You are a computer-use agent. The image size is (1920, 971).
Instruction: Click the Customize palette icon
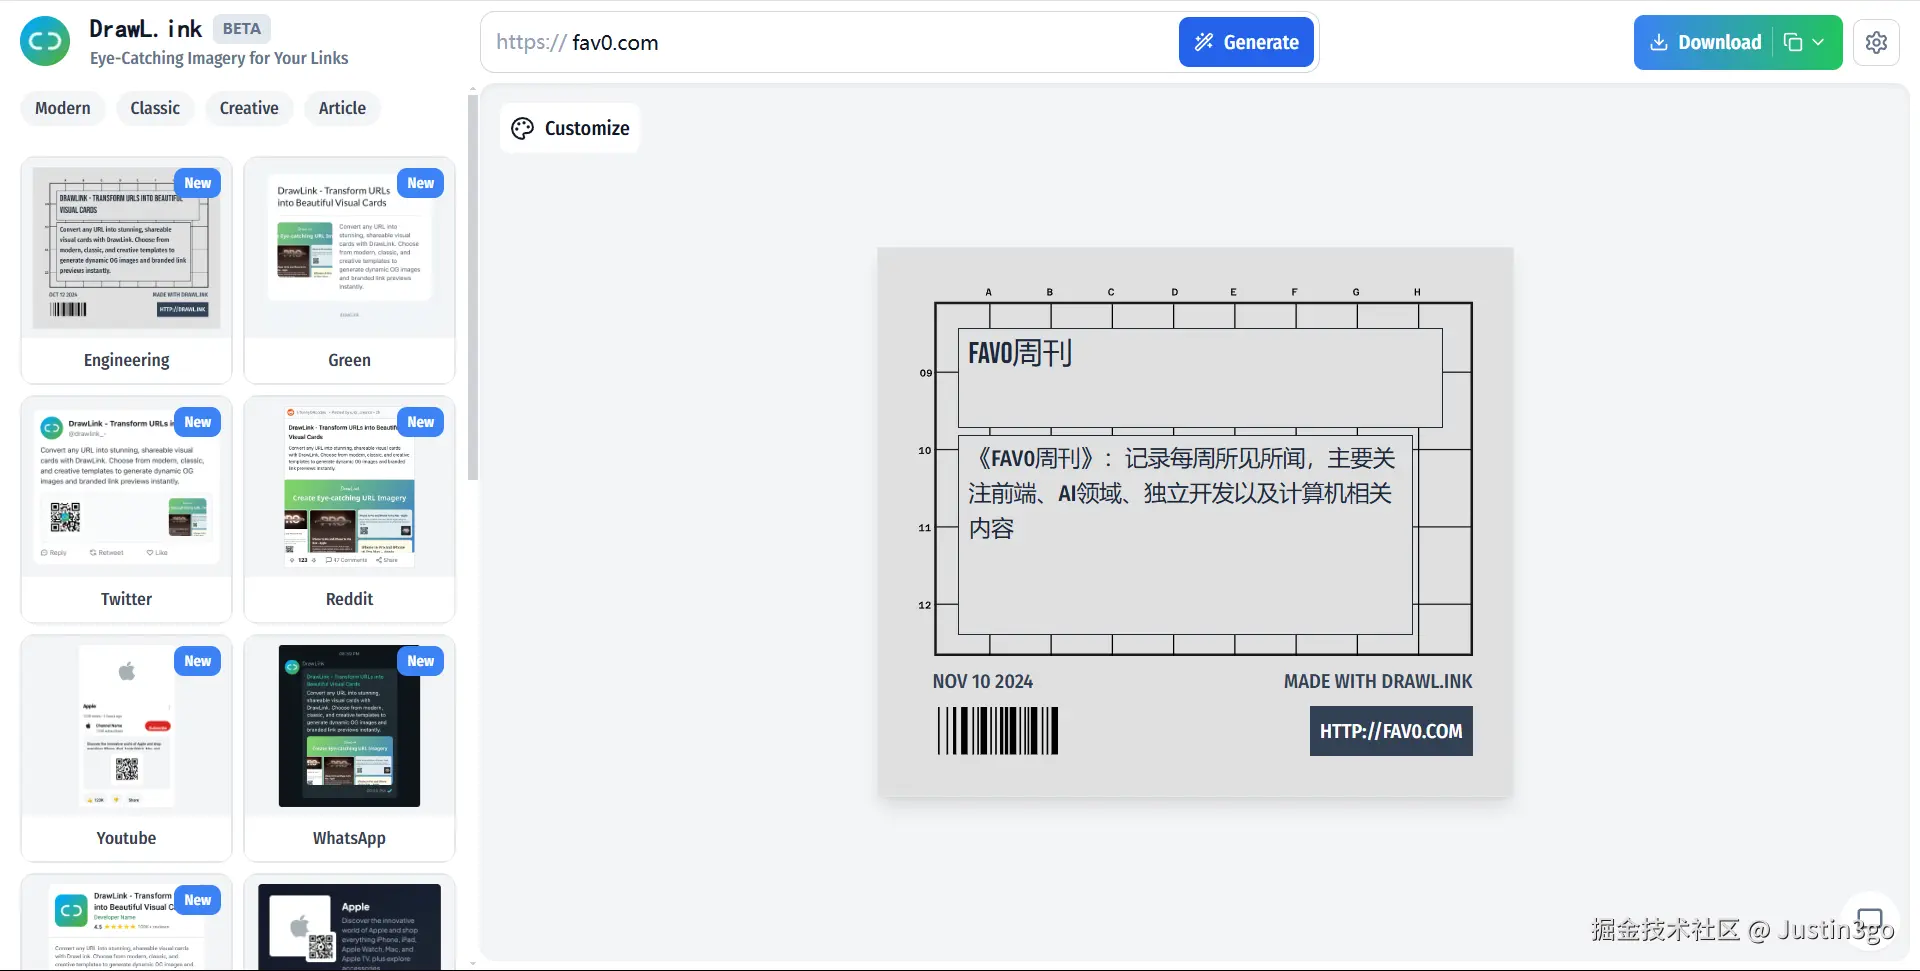[x=522, y=128]
